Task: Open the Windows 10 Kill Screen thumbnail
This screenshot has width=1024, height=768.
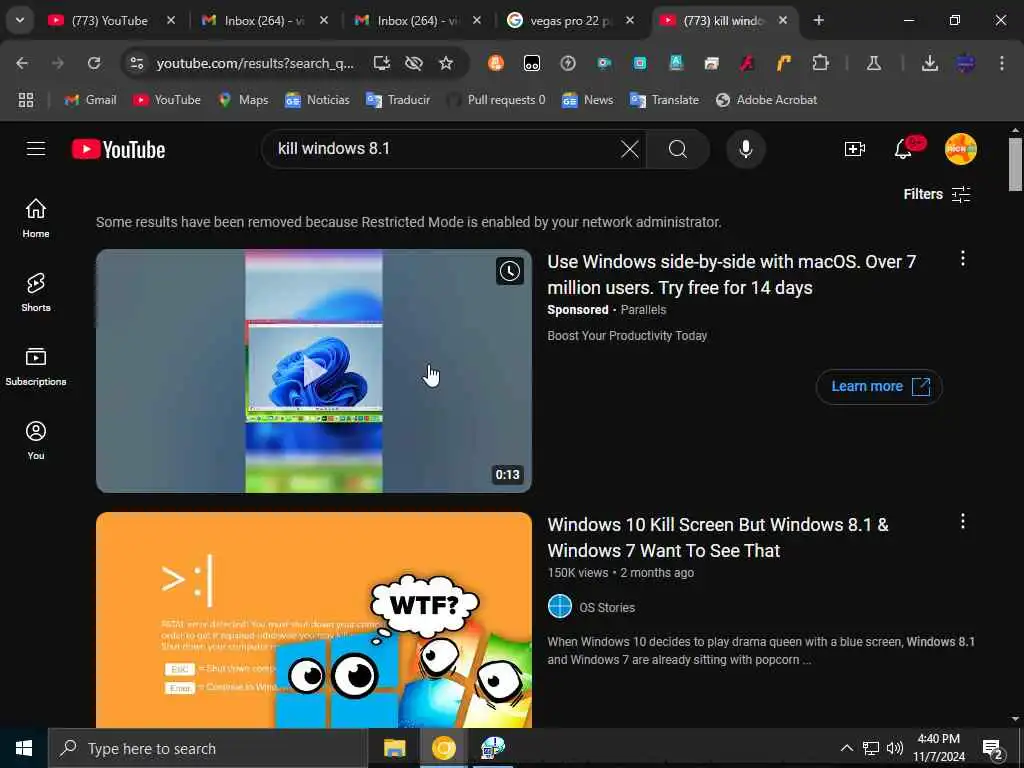Action: (x=314, y=620)
